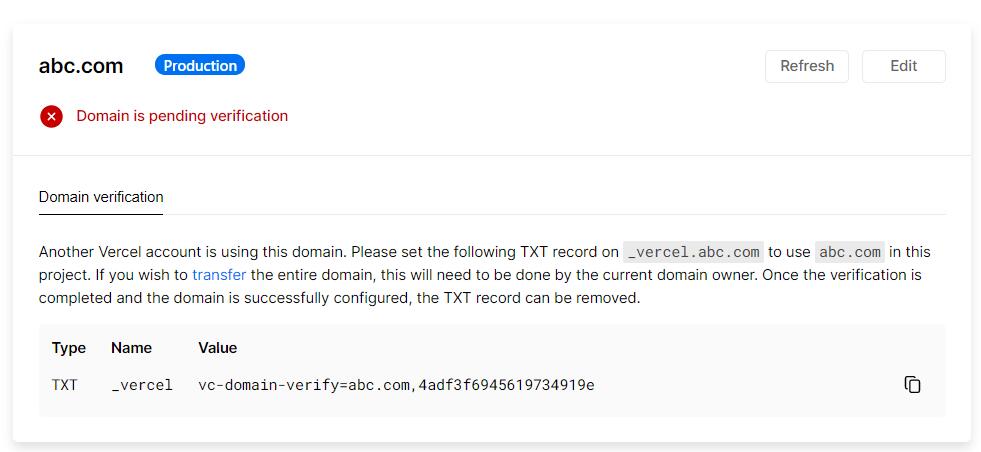This screenshot has width=981, height=452.
Task: Click the Production badge
Action: pos(200,66)
